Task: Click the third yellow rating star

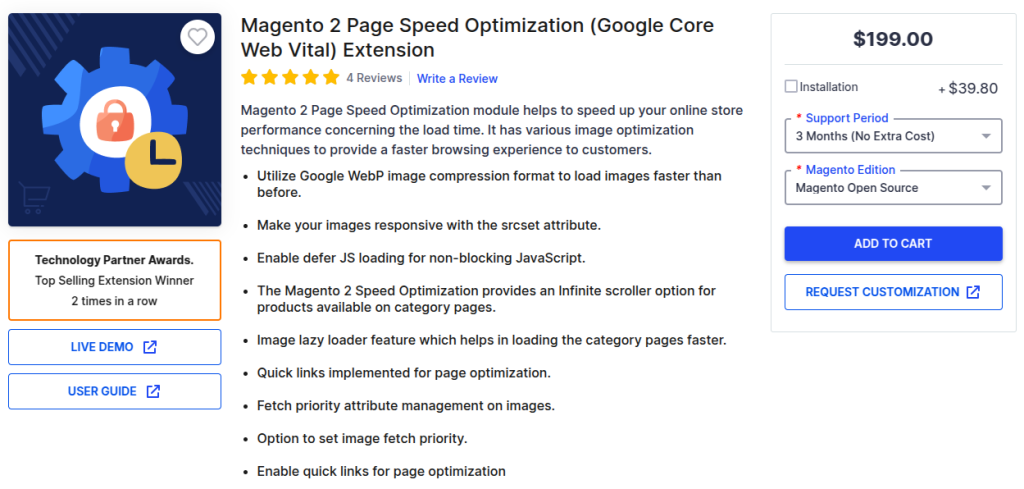Action: tap(290, 78)
